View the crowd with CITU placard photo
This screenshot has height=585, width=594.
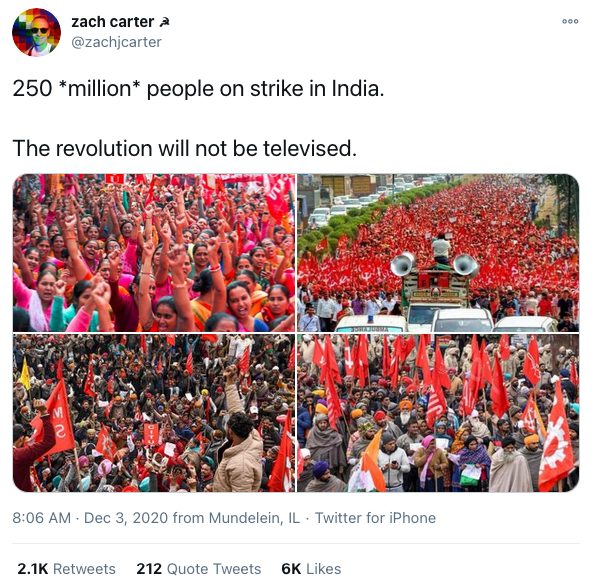click(154, 413)
